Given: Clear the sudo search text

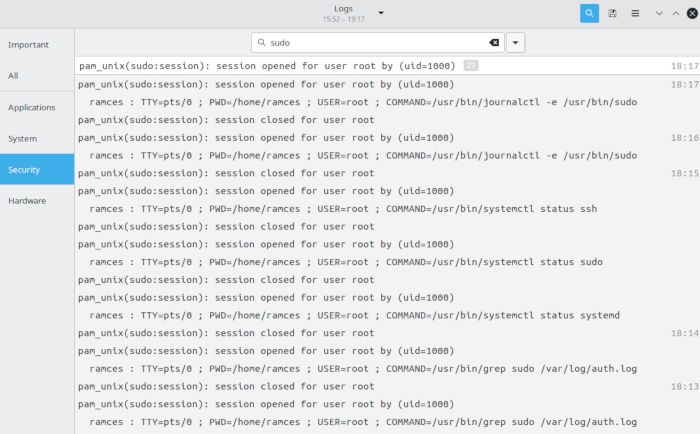Looking at the screenshot, I should tap(494, 42).
